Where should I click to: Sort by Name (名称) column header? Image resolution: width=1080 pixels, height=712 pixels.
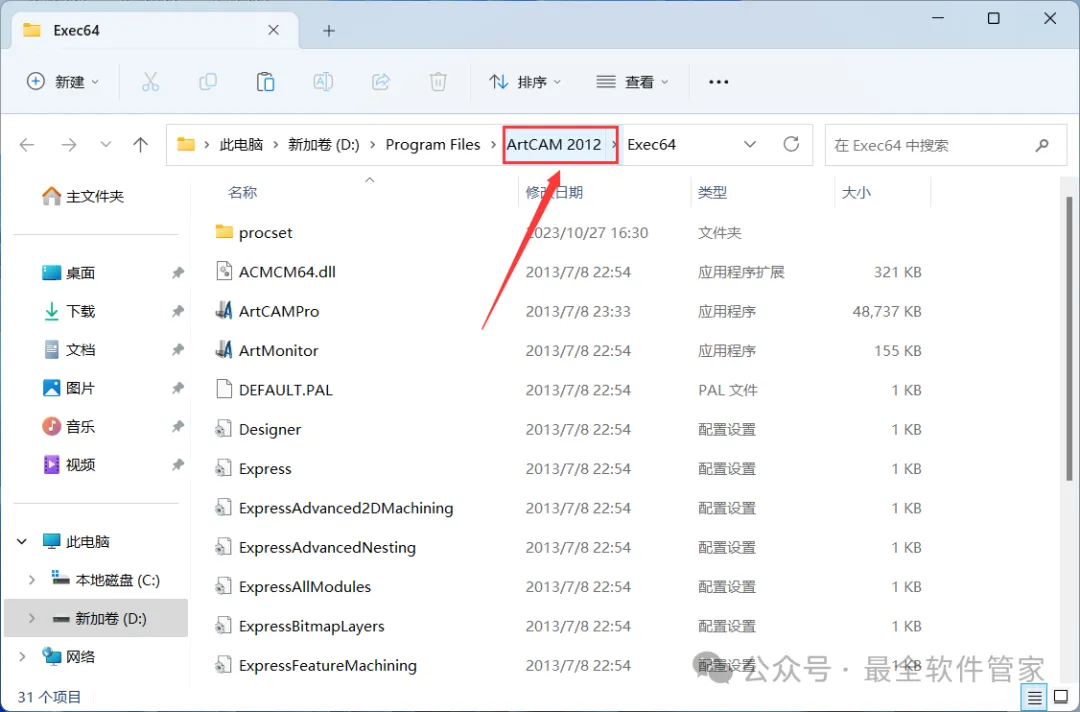point(242,193)
